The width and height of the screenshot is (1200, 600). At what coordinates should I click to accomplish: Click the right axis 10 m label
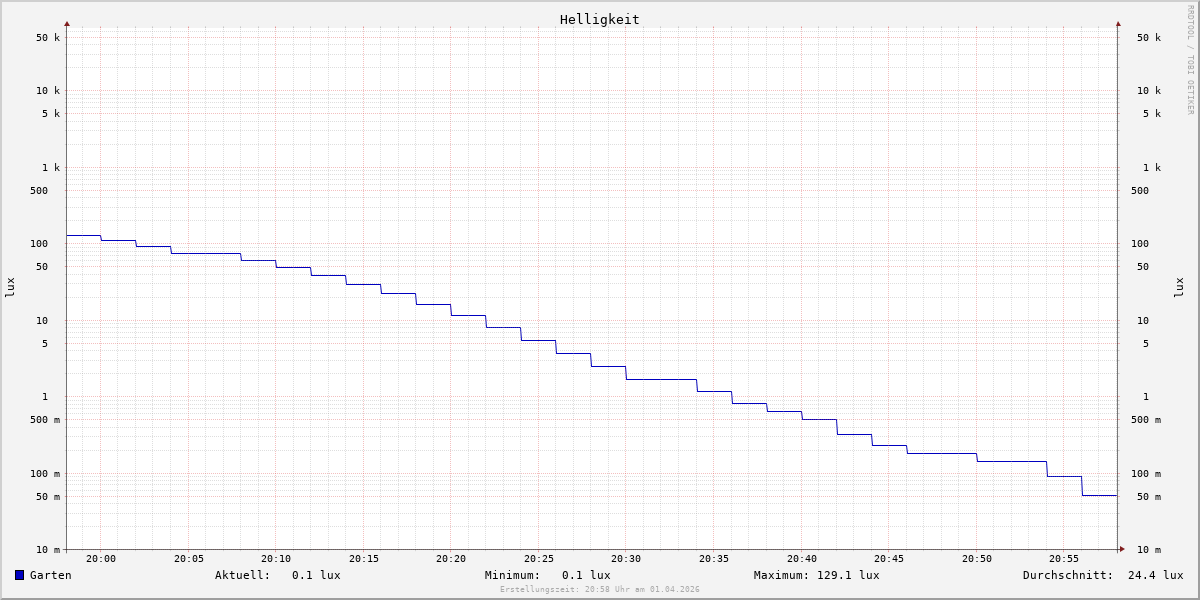tap(1148, 550)
